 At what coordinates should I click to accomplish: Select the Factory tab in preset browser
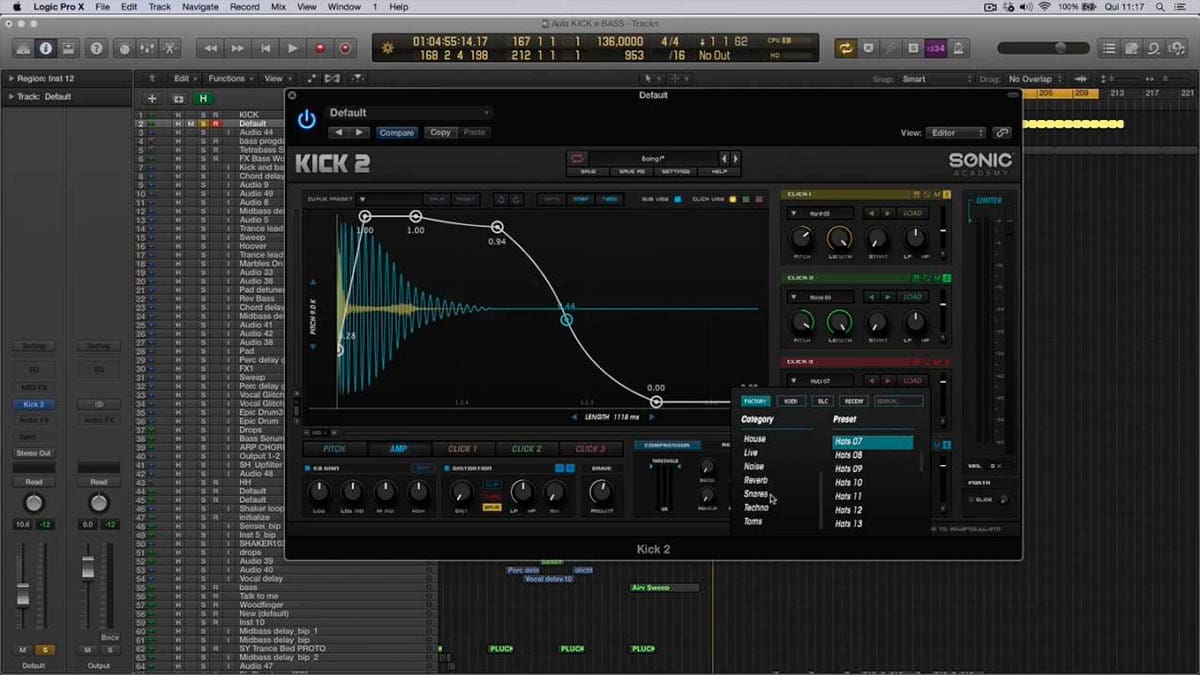[755, 401]
